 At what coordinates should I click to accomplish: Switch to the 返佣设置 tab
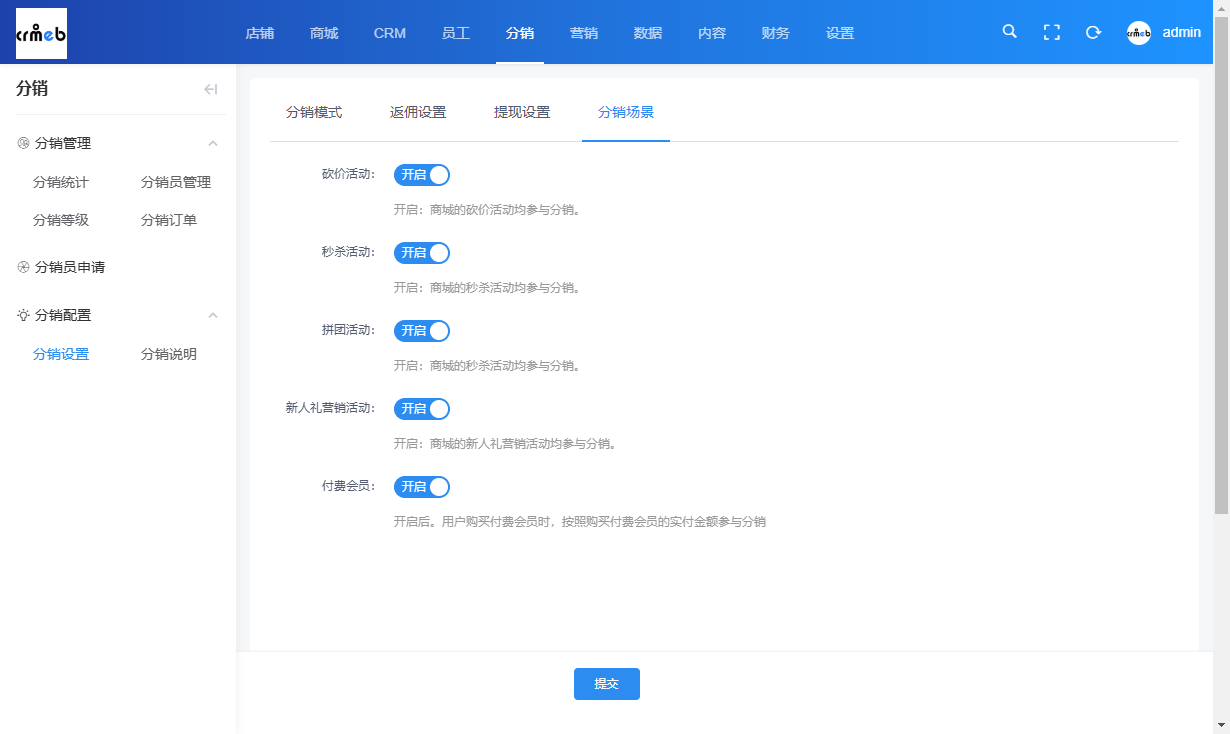coord(418,112)
